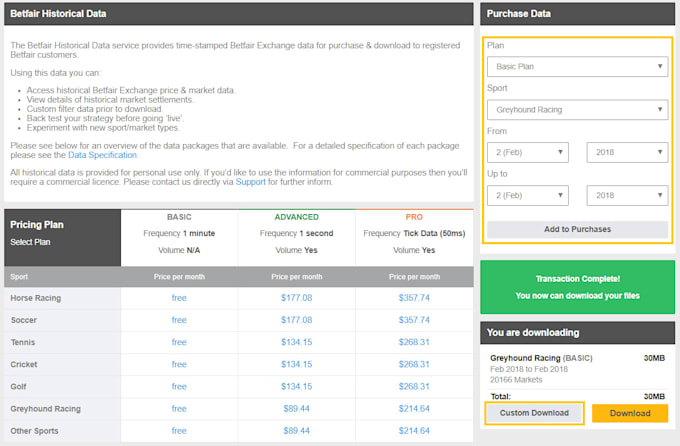Click Greyhound Racing advanced price $89.44
Image resolution: width=680 pixels, height=446 pixels.
click(x=297, y=409)
